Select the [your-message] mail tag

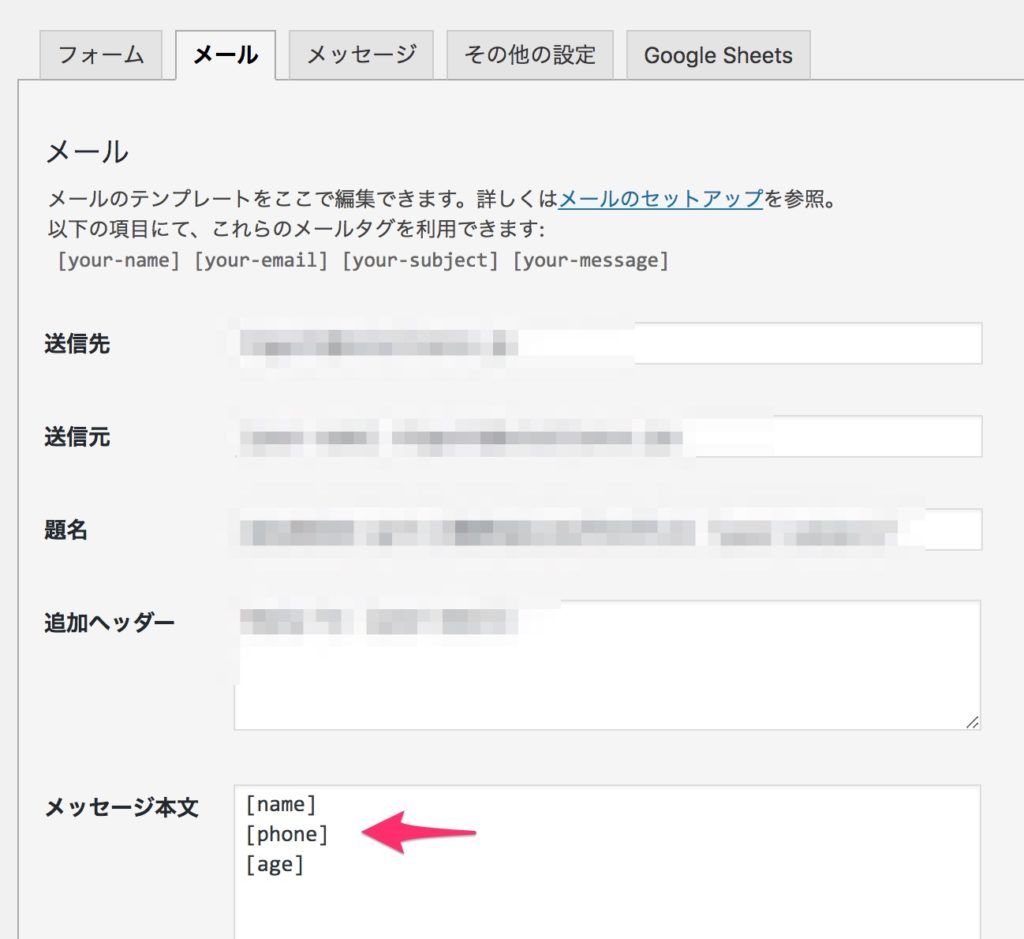coord(590,261)
